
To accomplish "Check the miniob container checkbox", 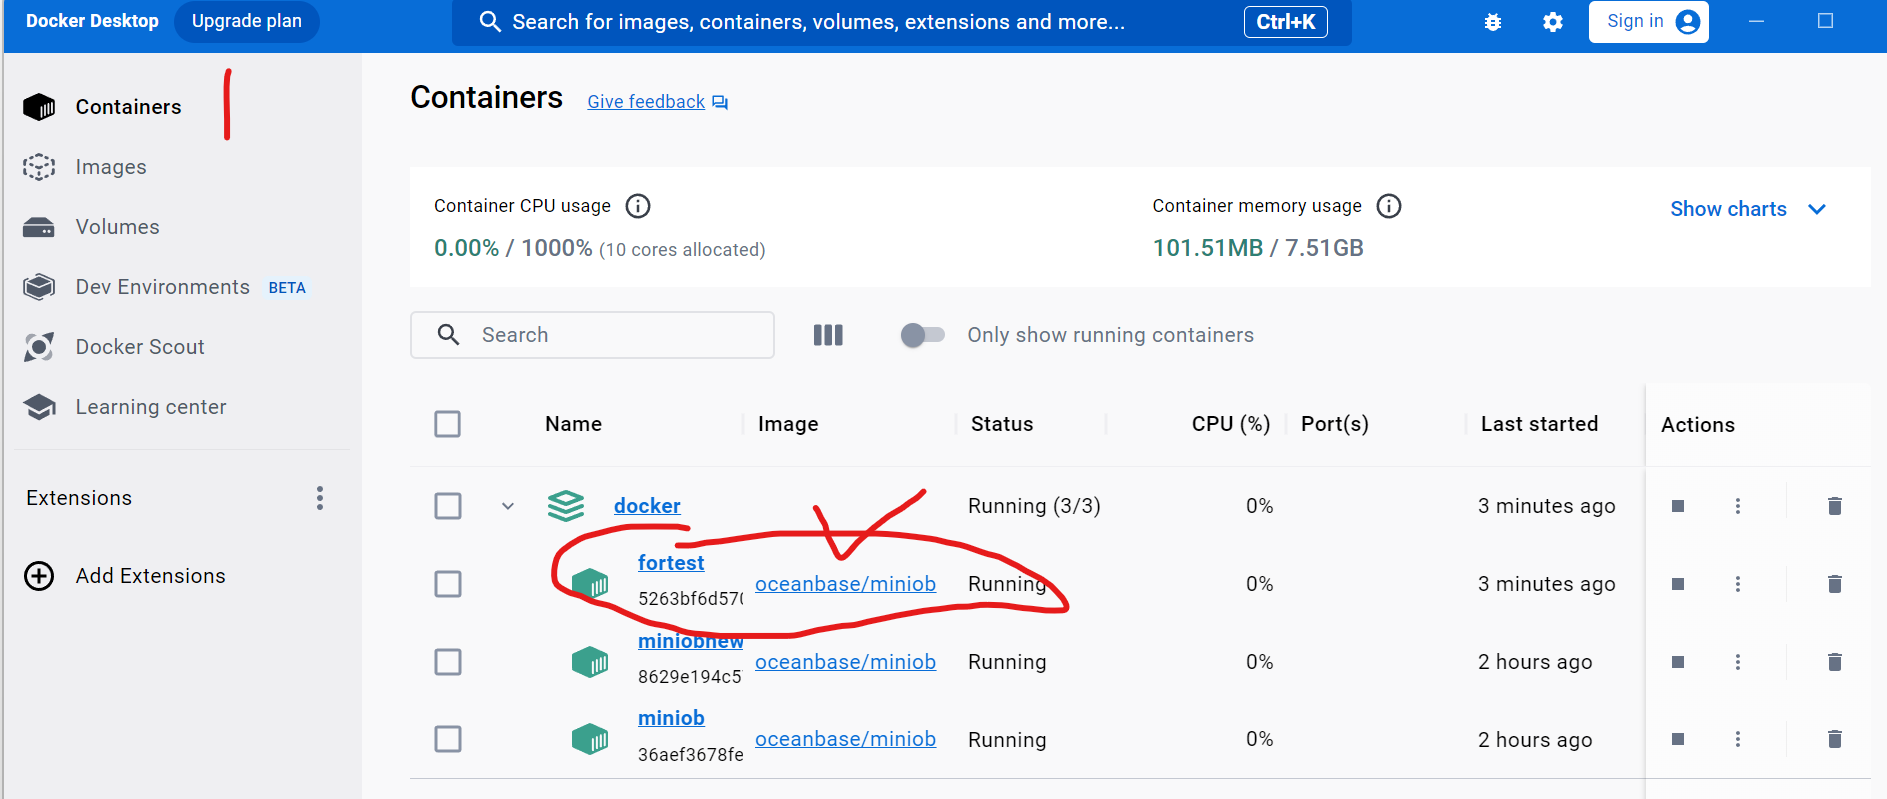I will coord(448,739).
